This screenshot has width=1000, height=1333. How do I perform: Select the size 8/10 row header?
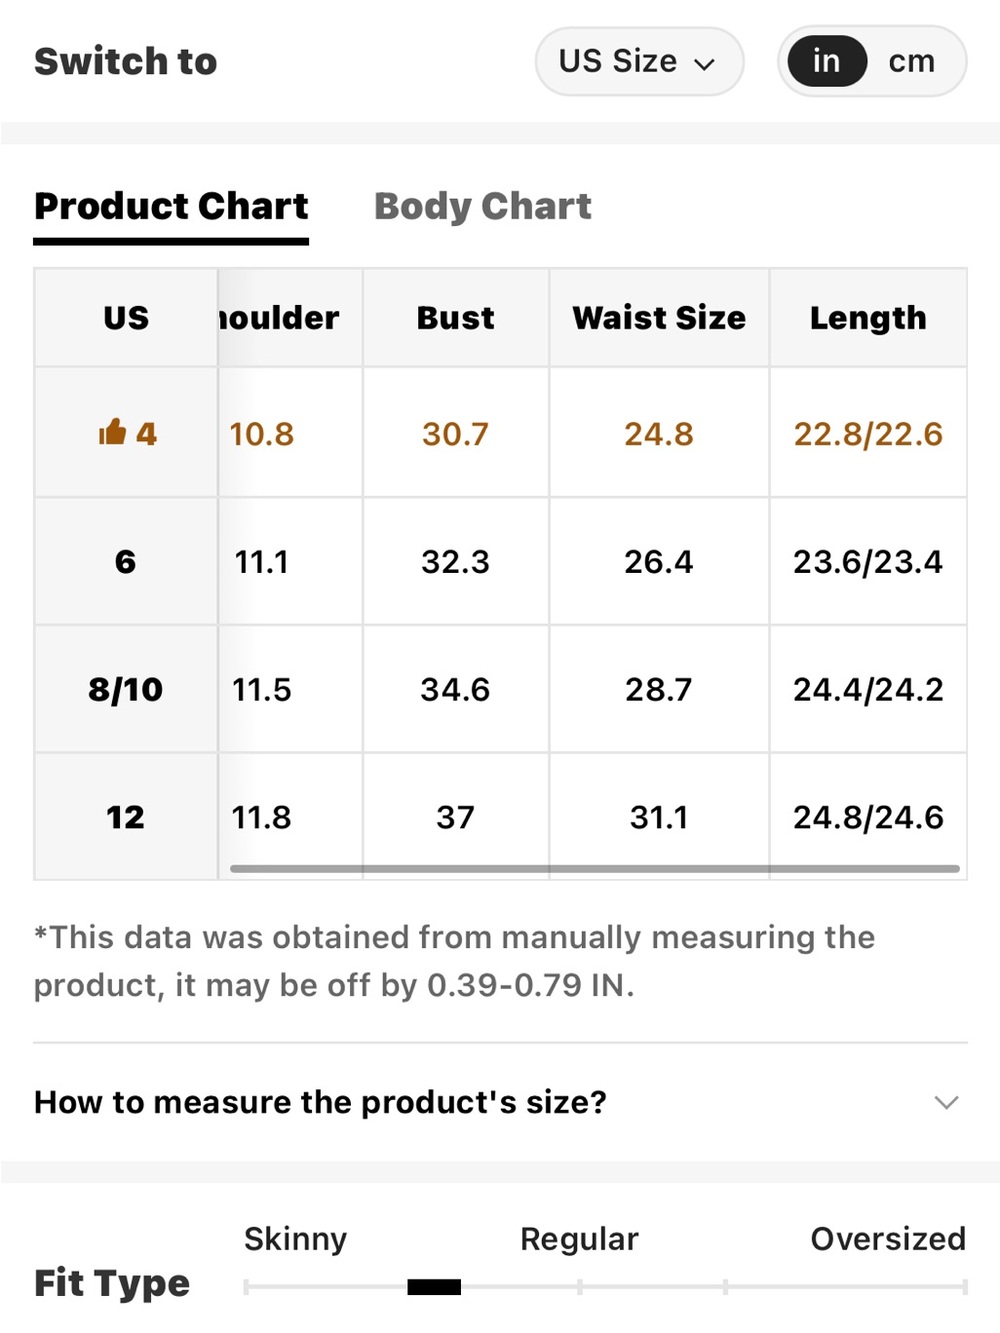125,689
